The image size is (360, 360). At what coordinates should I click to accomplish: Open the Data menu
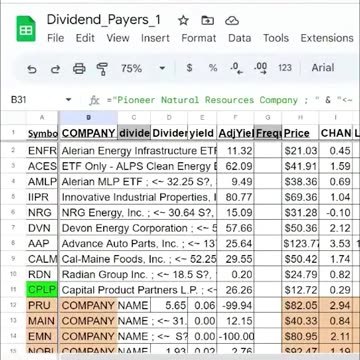point(240,38)
